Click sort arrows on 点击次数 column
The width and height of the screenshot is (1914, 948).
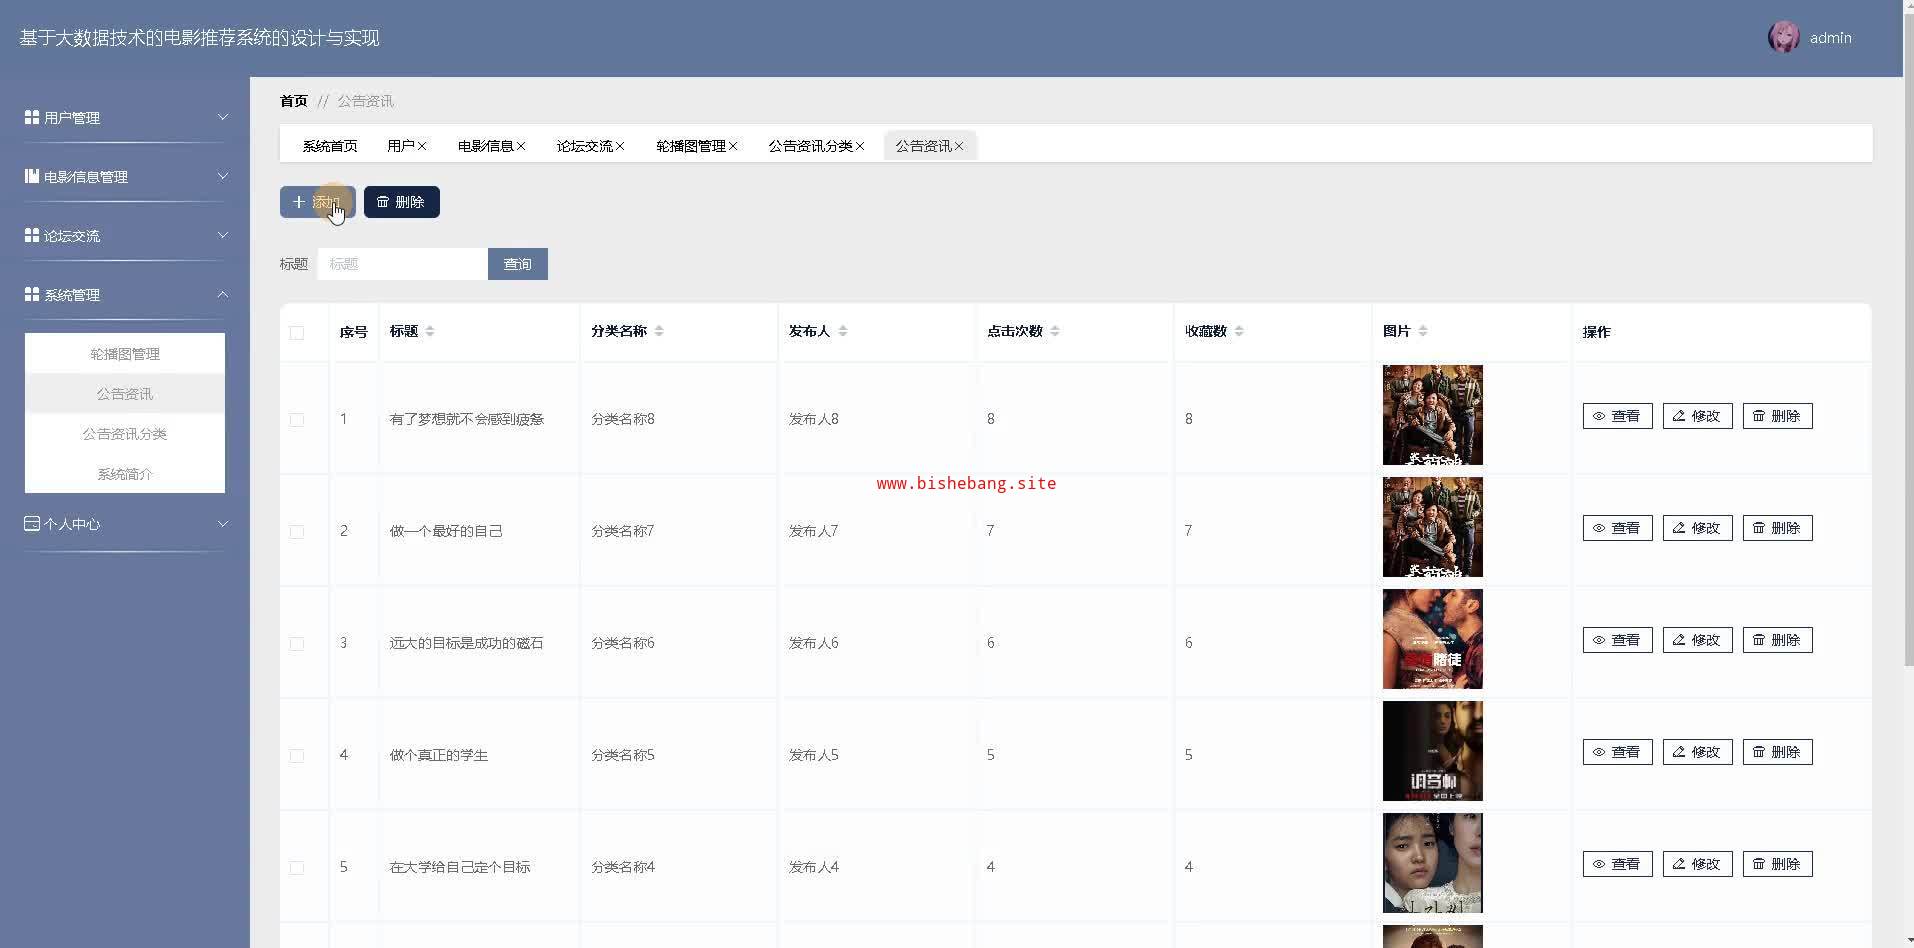1055,331
